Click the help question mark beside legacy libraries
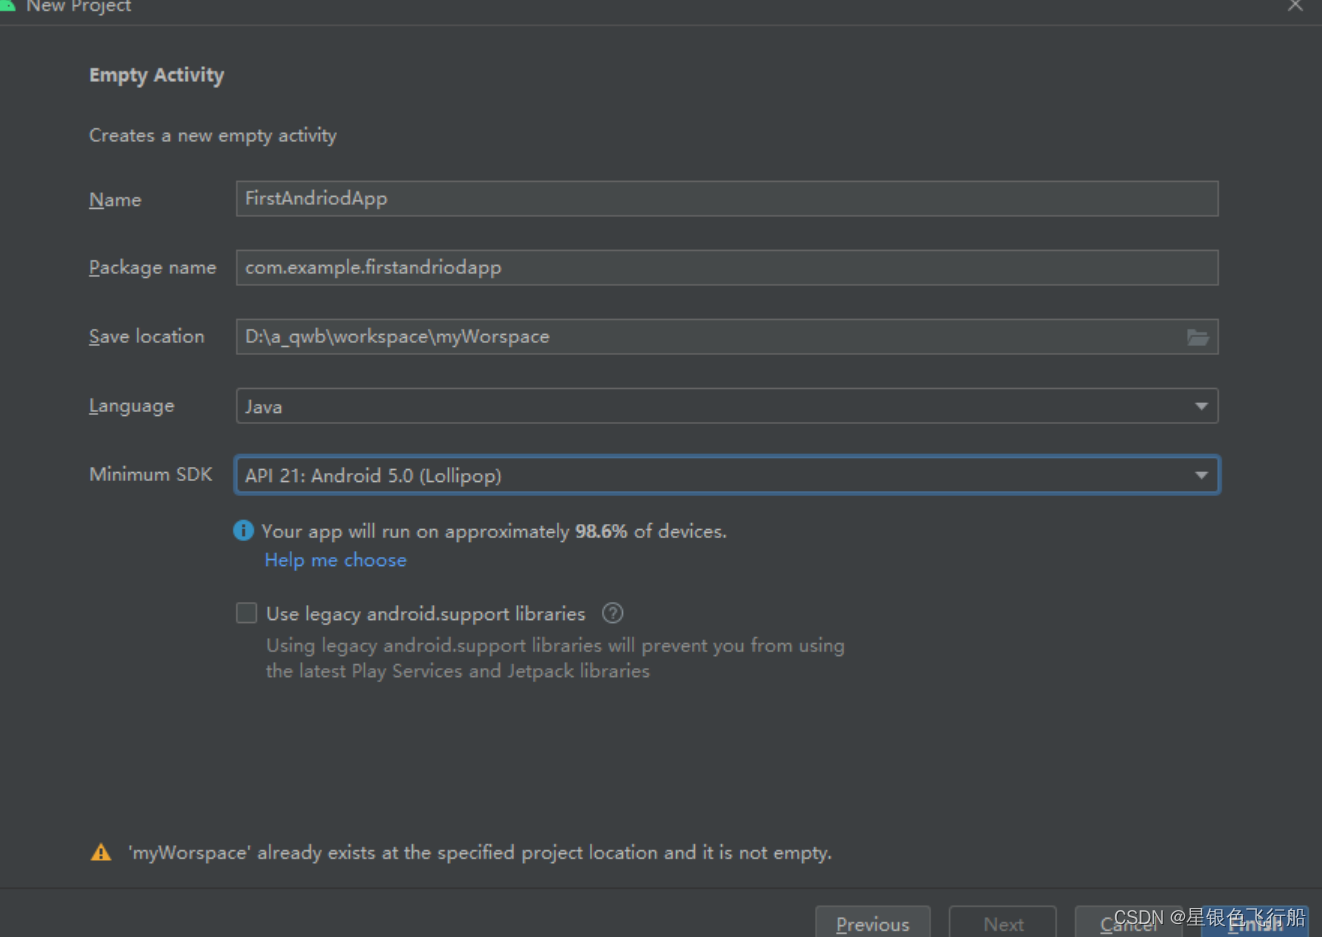This screenshot has width=1322, height=937. 613,613
